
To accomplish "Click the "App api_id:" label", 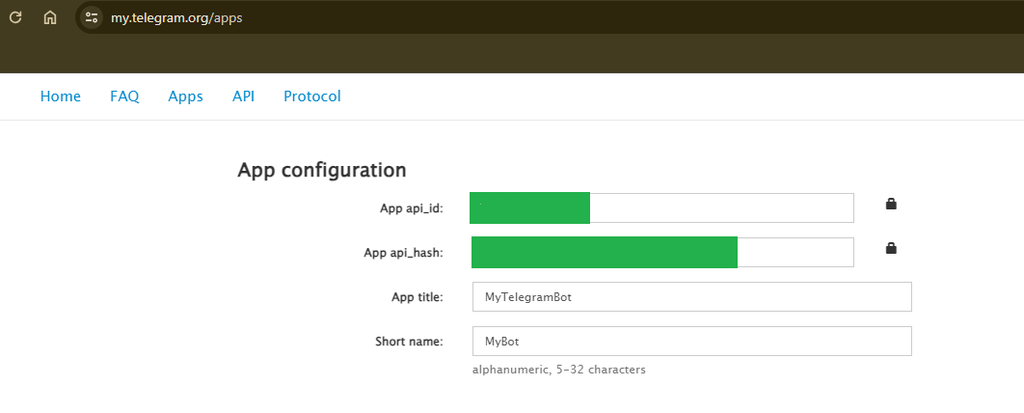I will [x=410, y=209].
